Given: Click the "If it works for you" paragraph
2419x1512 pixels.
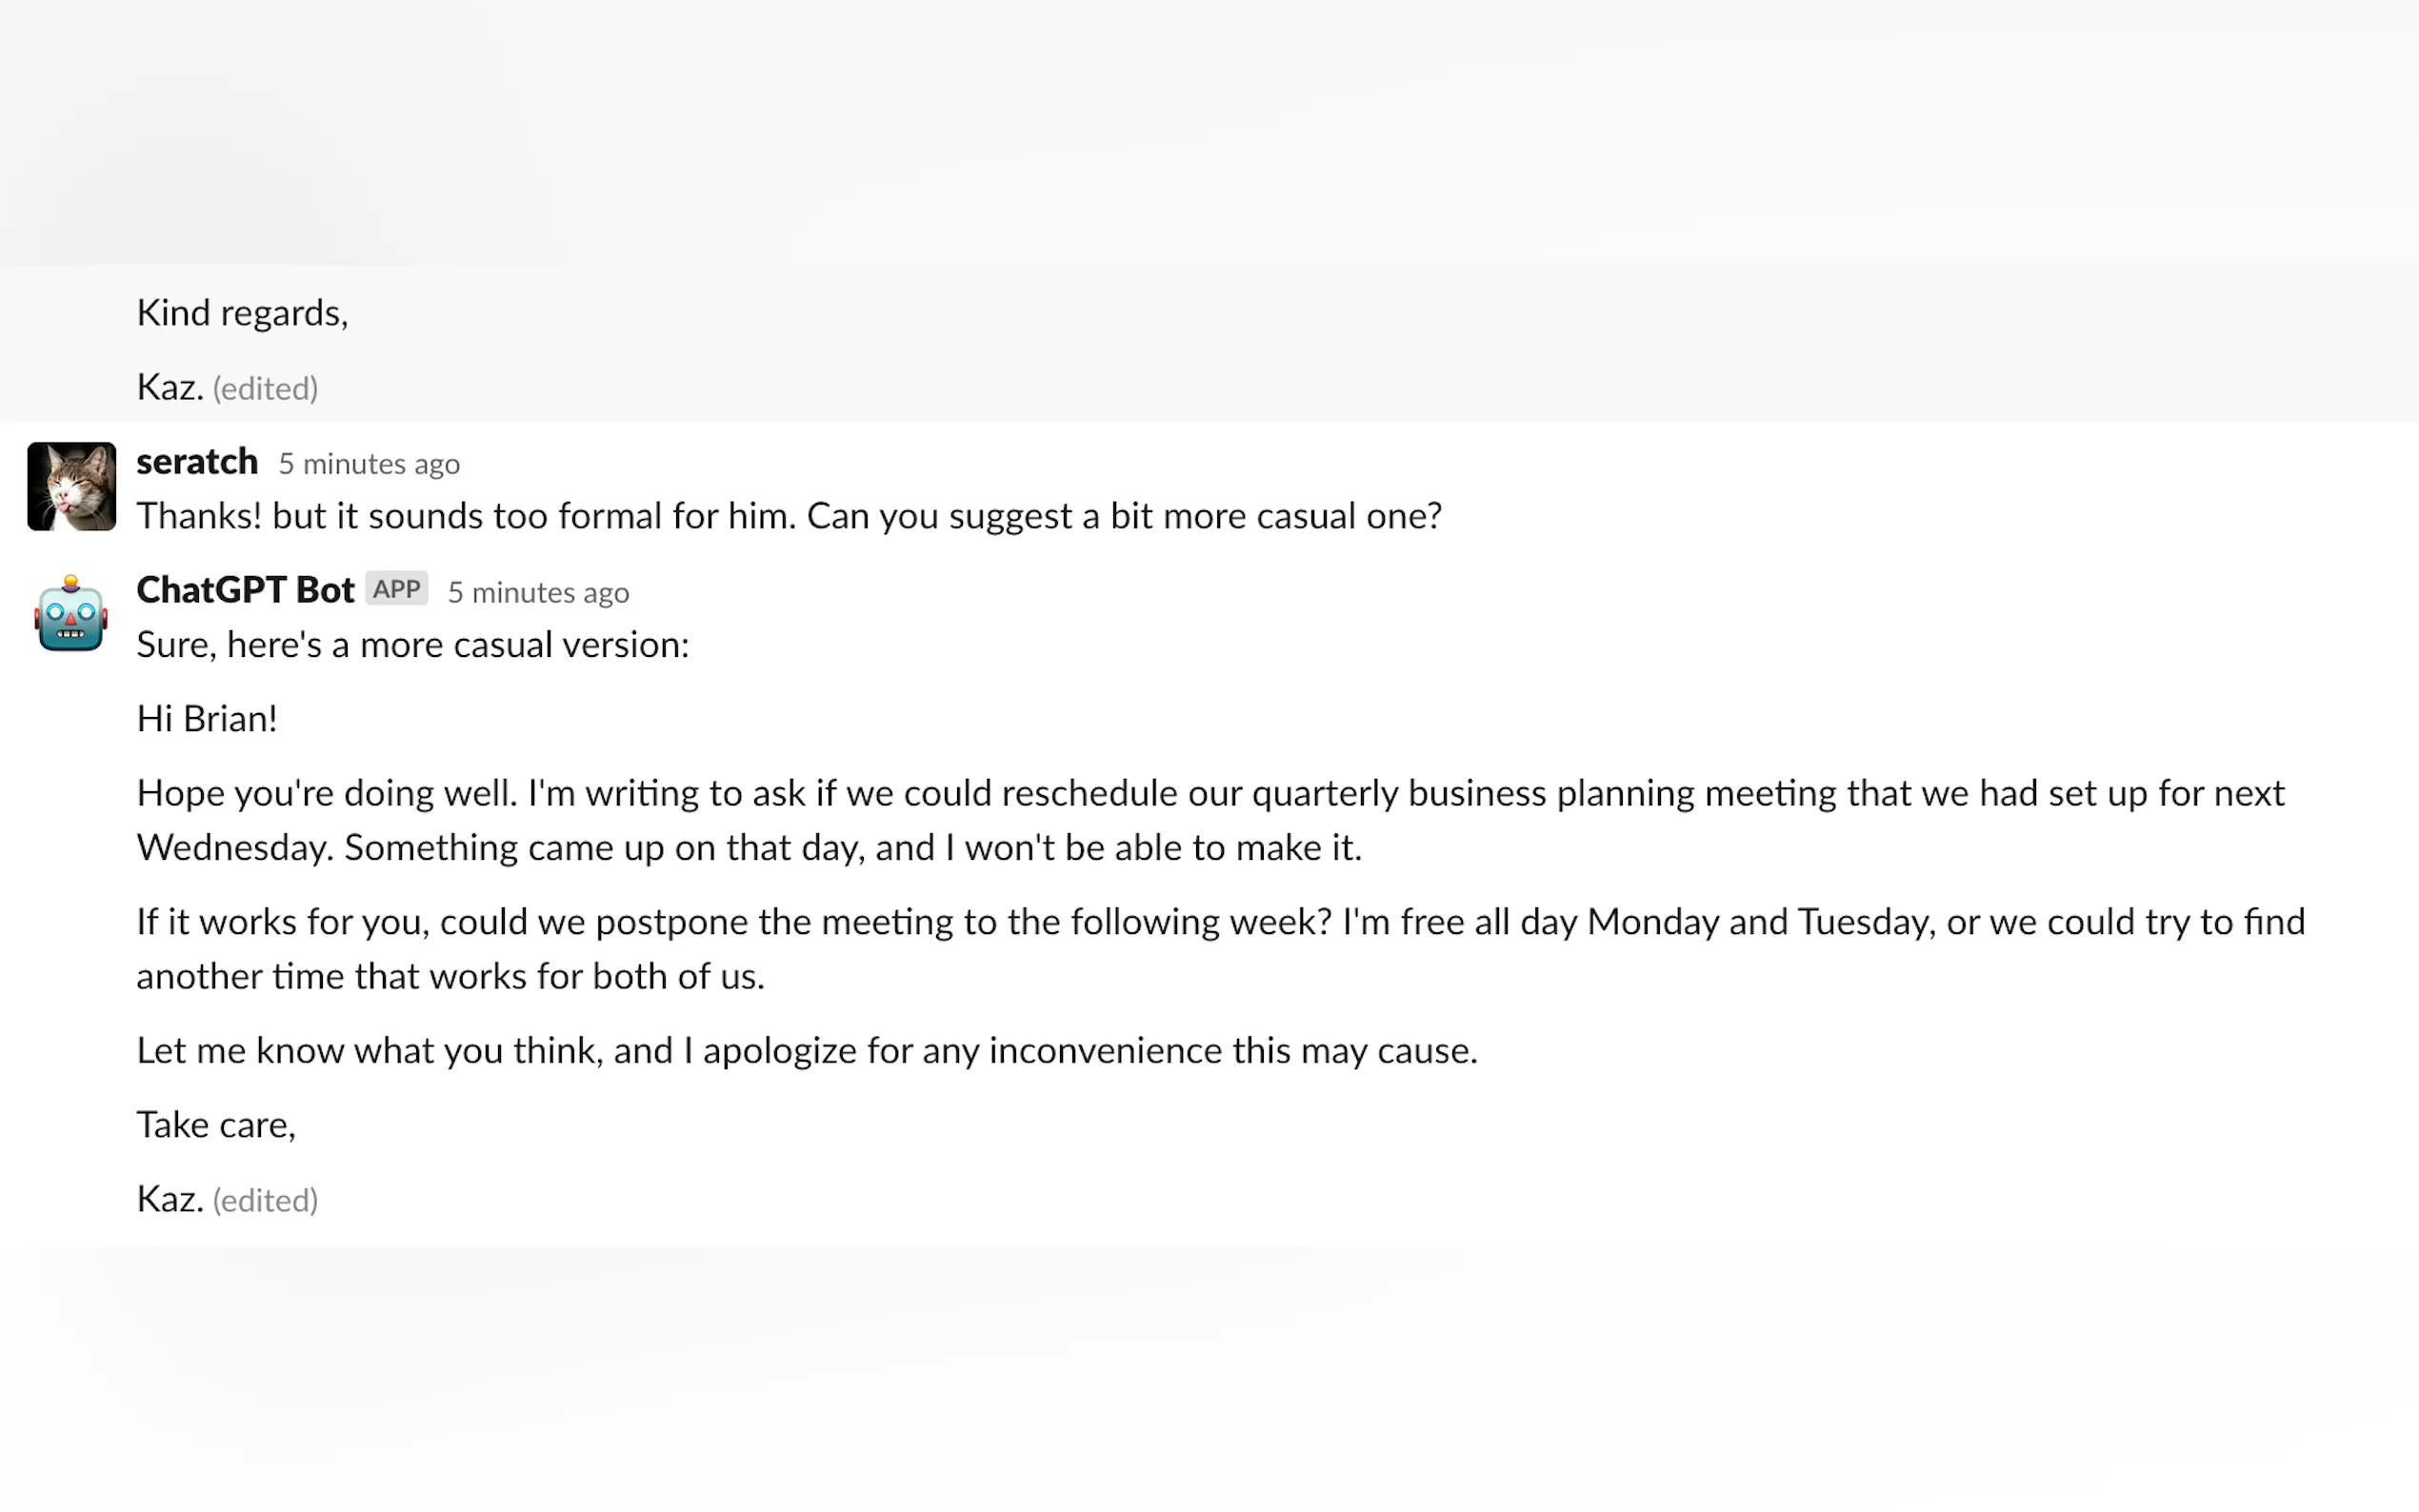Looking at the screenshot, I should point(1220,922).
